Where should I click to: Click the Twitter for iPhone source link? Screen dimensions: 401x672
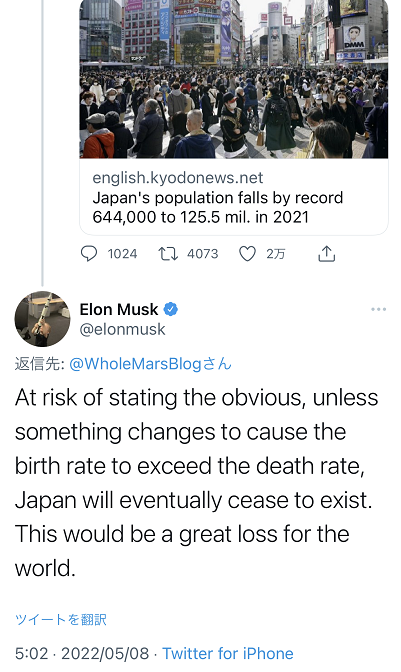(228, 654)
